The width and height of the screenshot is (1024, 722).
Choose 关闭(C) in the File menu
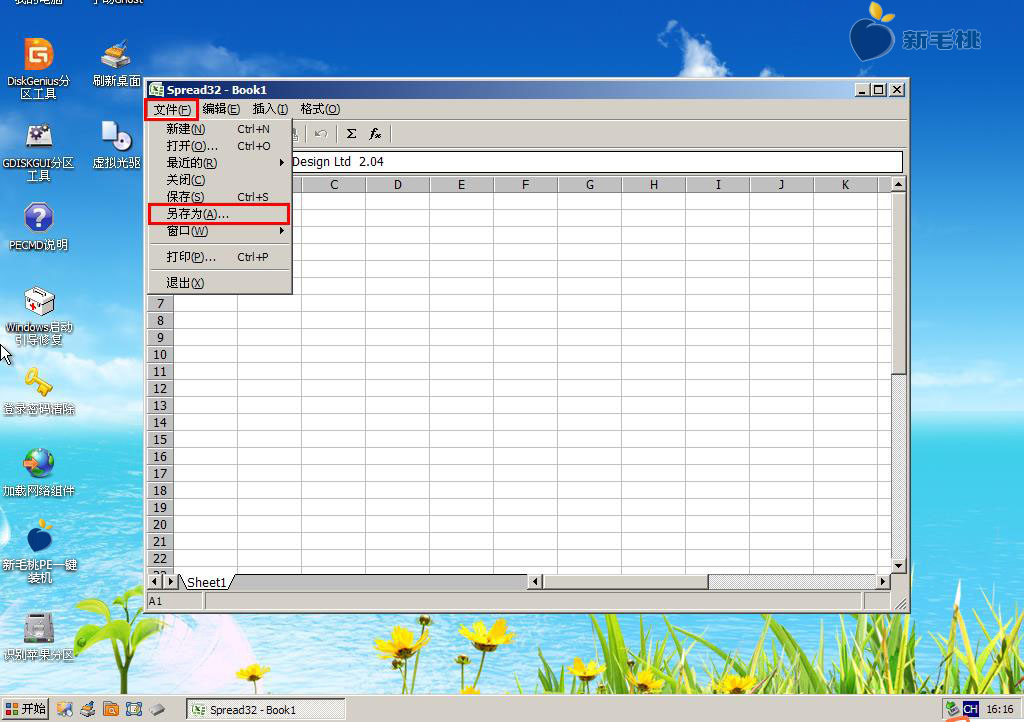click(219, 180)
